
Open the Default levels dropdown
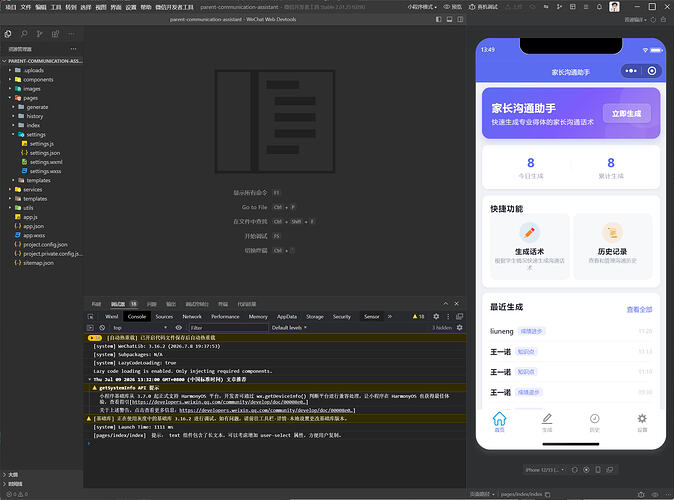tap(289, 328)
